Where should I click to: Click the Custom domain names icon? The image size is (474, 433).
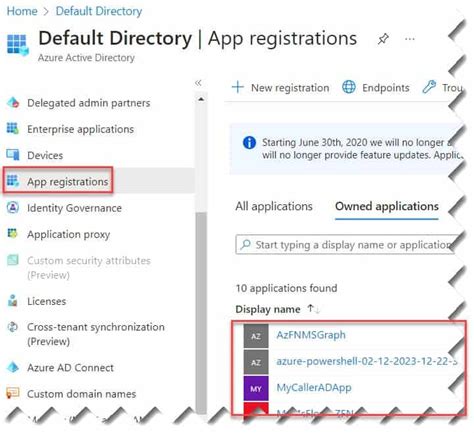[x=13, y=393]
